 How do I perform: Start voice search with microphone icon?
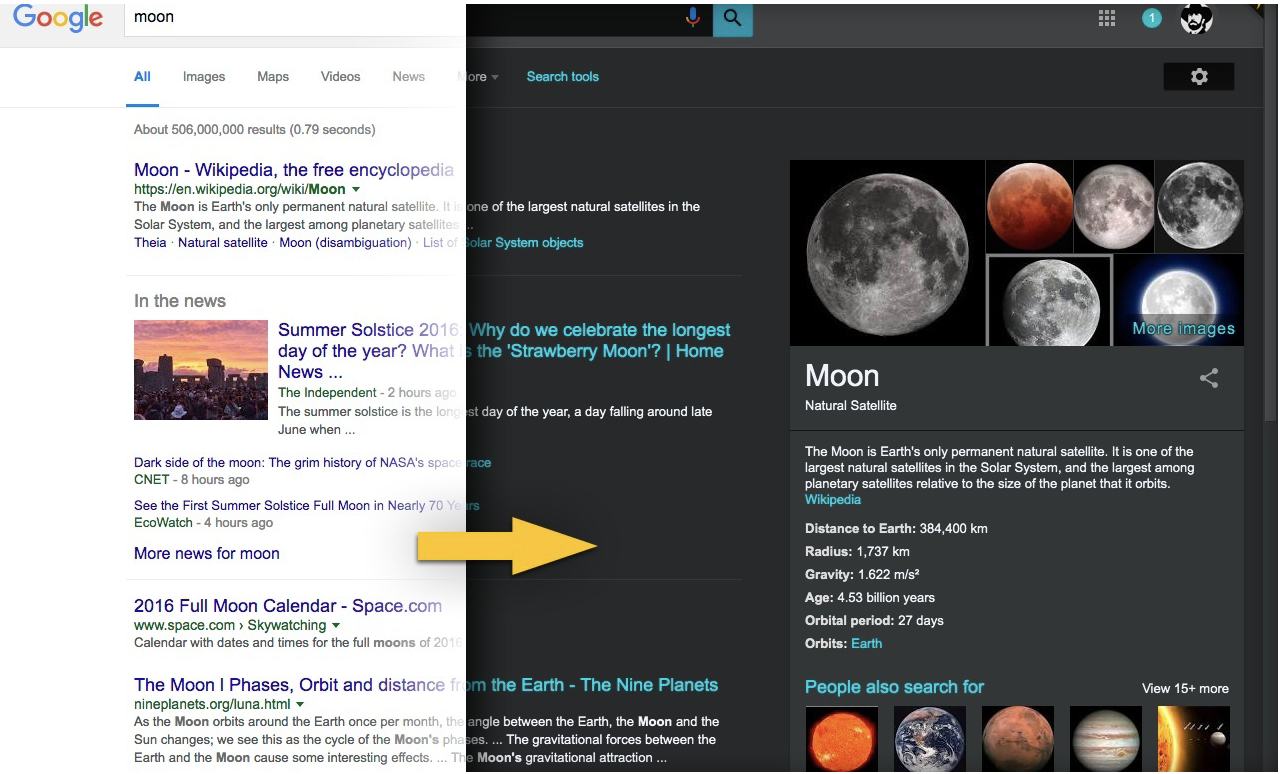pyautogui.click(x=692, y=17)
